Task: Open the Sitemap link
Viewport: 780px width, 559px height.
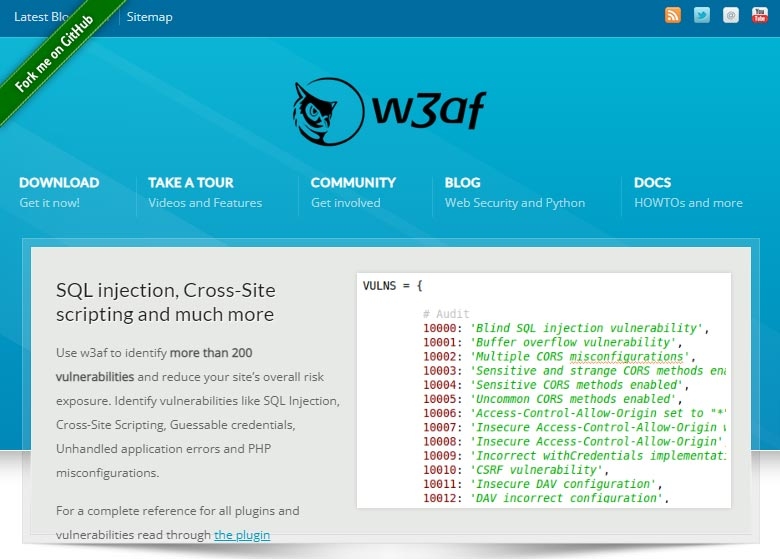Action: click(149, 17)
